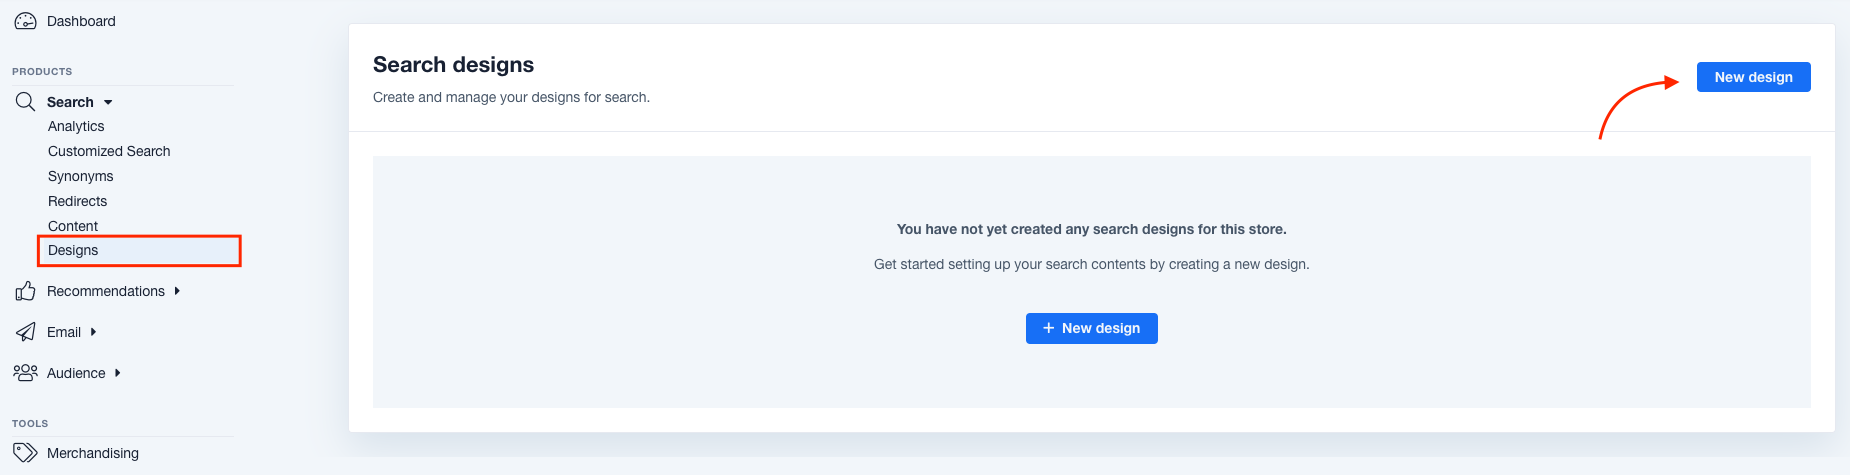The image size is (1850, 475).
Task: Click the center New design button label
Action: coord(1100,328)
